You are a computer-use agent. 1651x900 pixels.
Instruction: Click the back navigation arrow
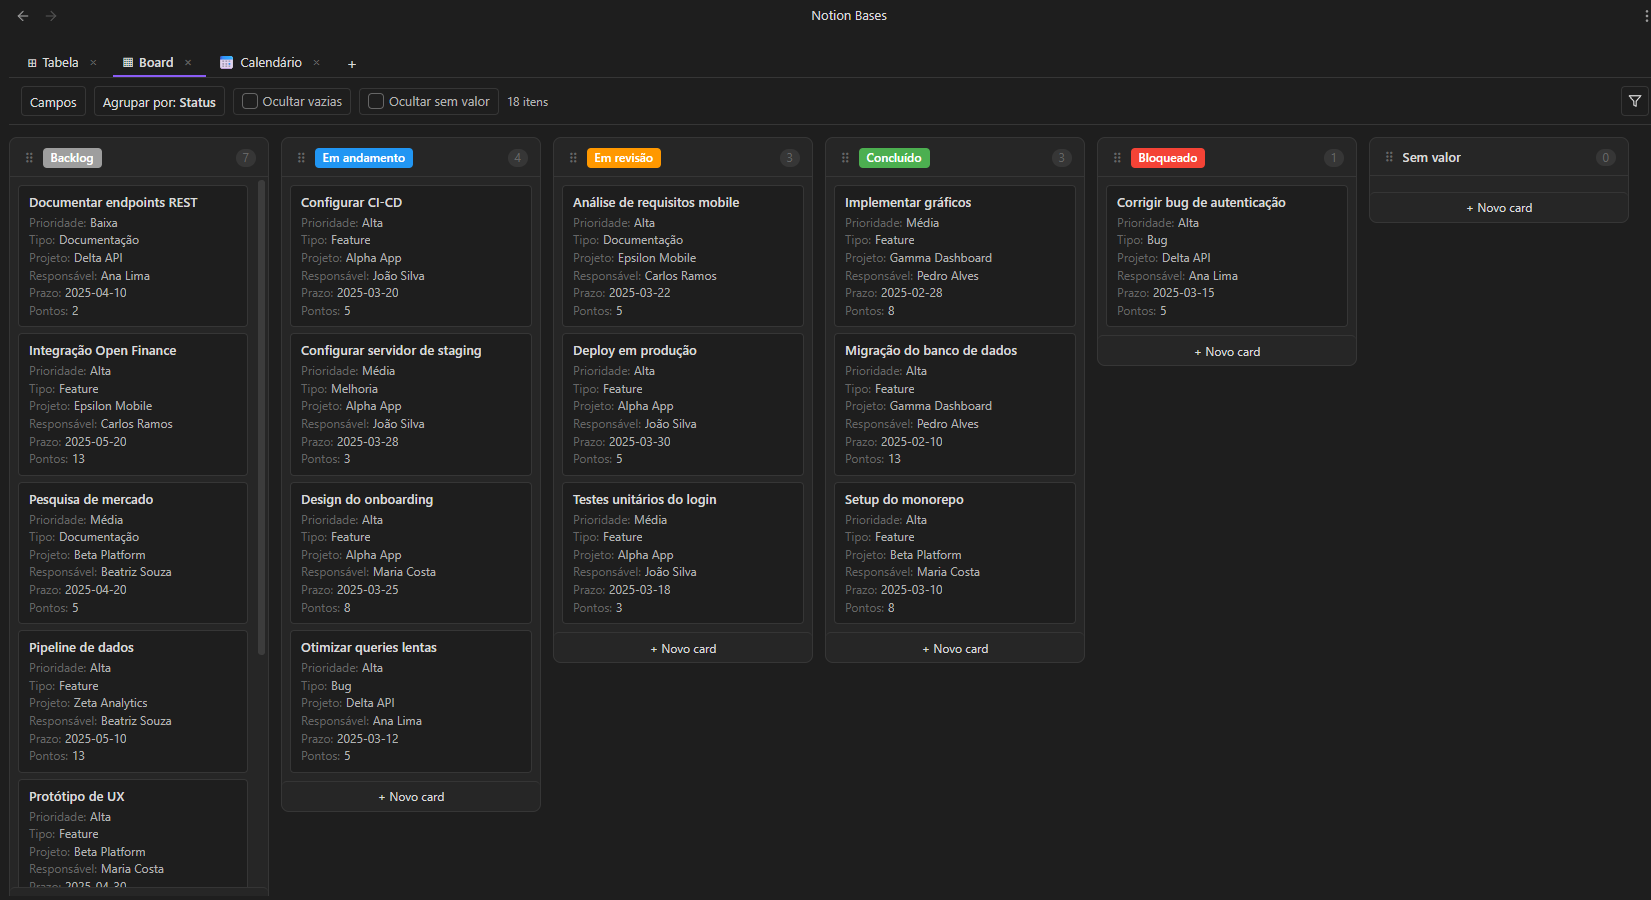click(x=22, y=15)
